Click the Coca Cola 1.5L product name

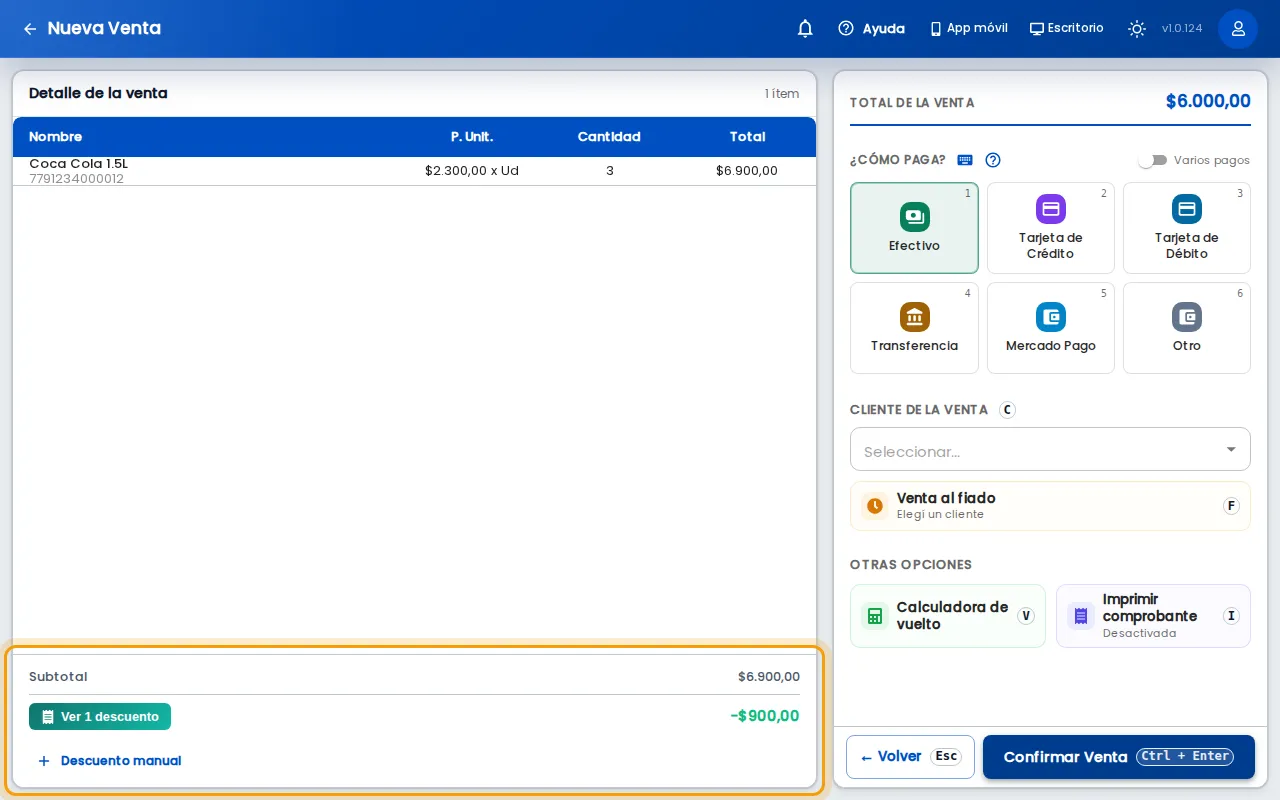pos(78,164)
